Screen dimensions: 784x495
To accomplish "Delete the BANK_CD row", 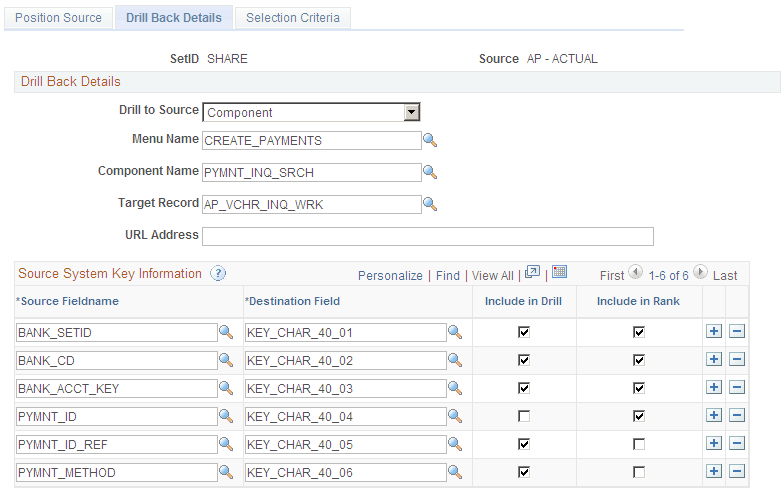I will pos(737,359).
